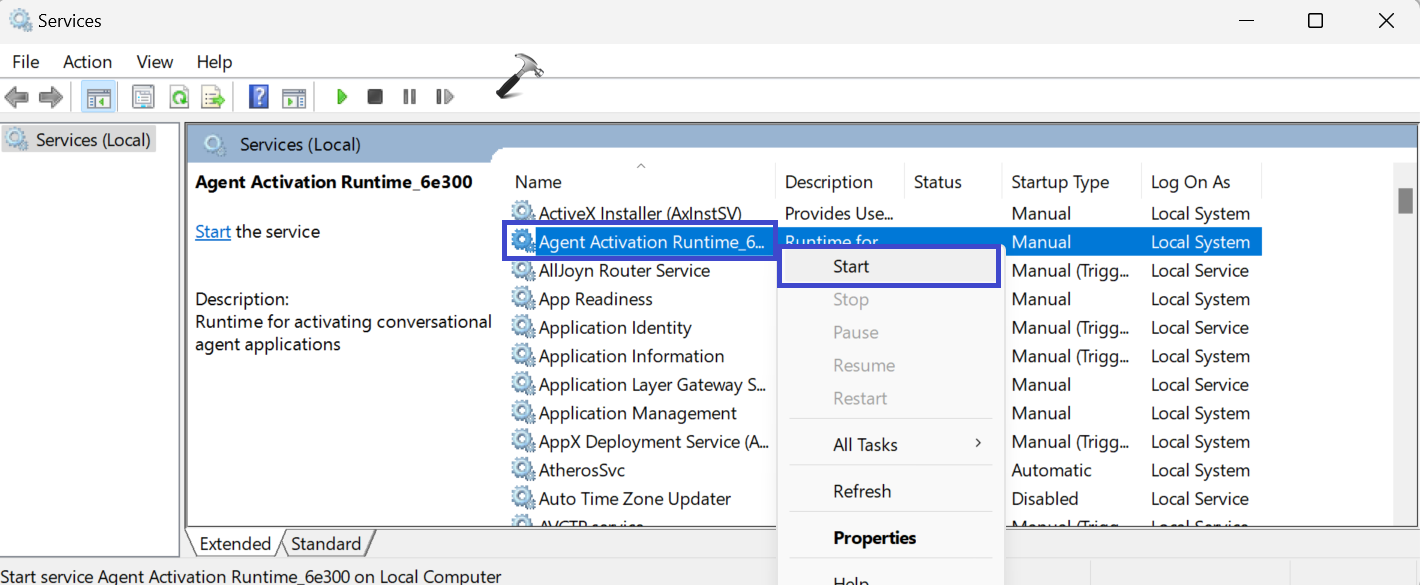This screenshot has width=1420, height=585.
Task: Choose Start from the context menu
Action: [851, 267]
